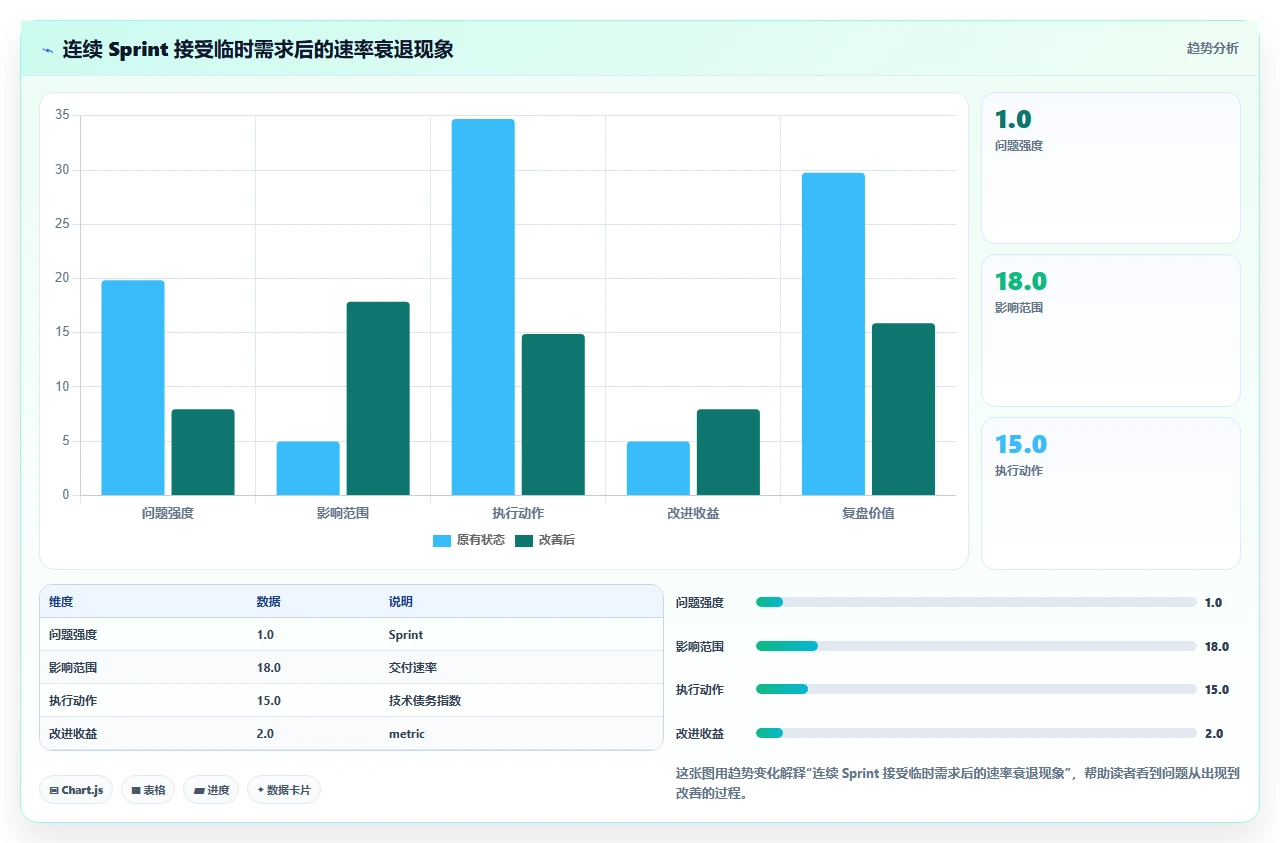Click the dark green 改善后 bar for 影响范围
Viewport: 1280px width, 843px height.
click(x=378, y=398)
